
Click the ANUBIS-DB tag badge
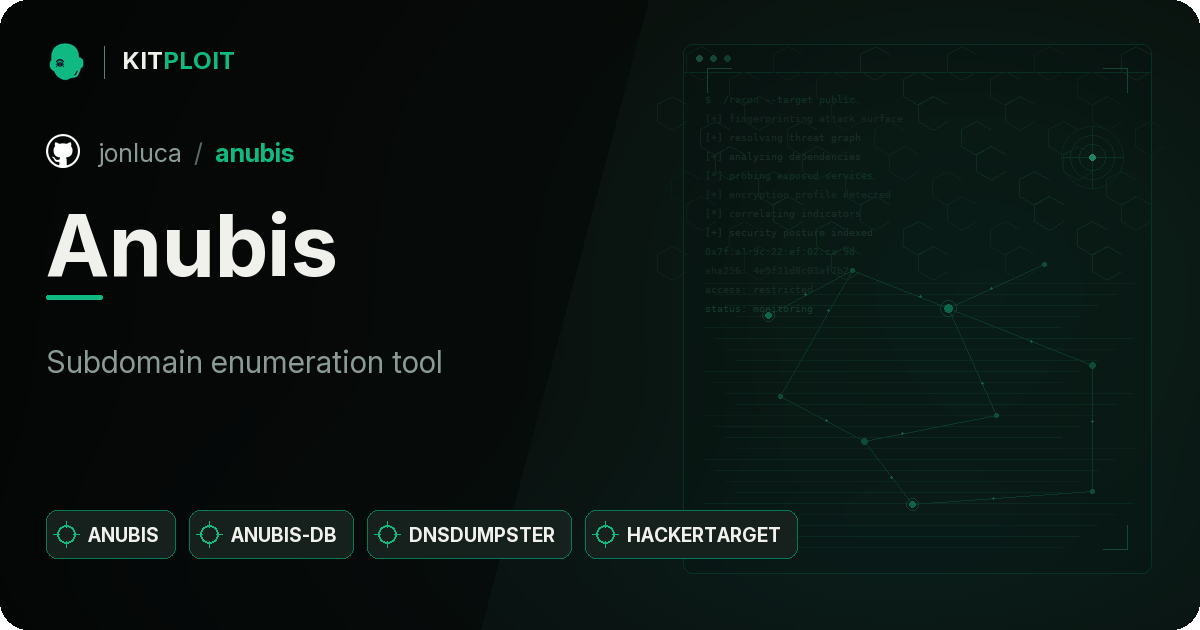[271, 535]
